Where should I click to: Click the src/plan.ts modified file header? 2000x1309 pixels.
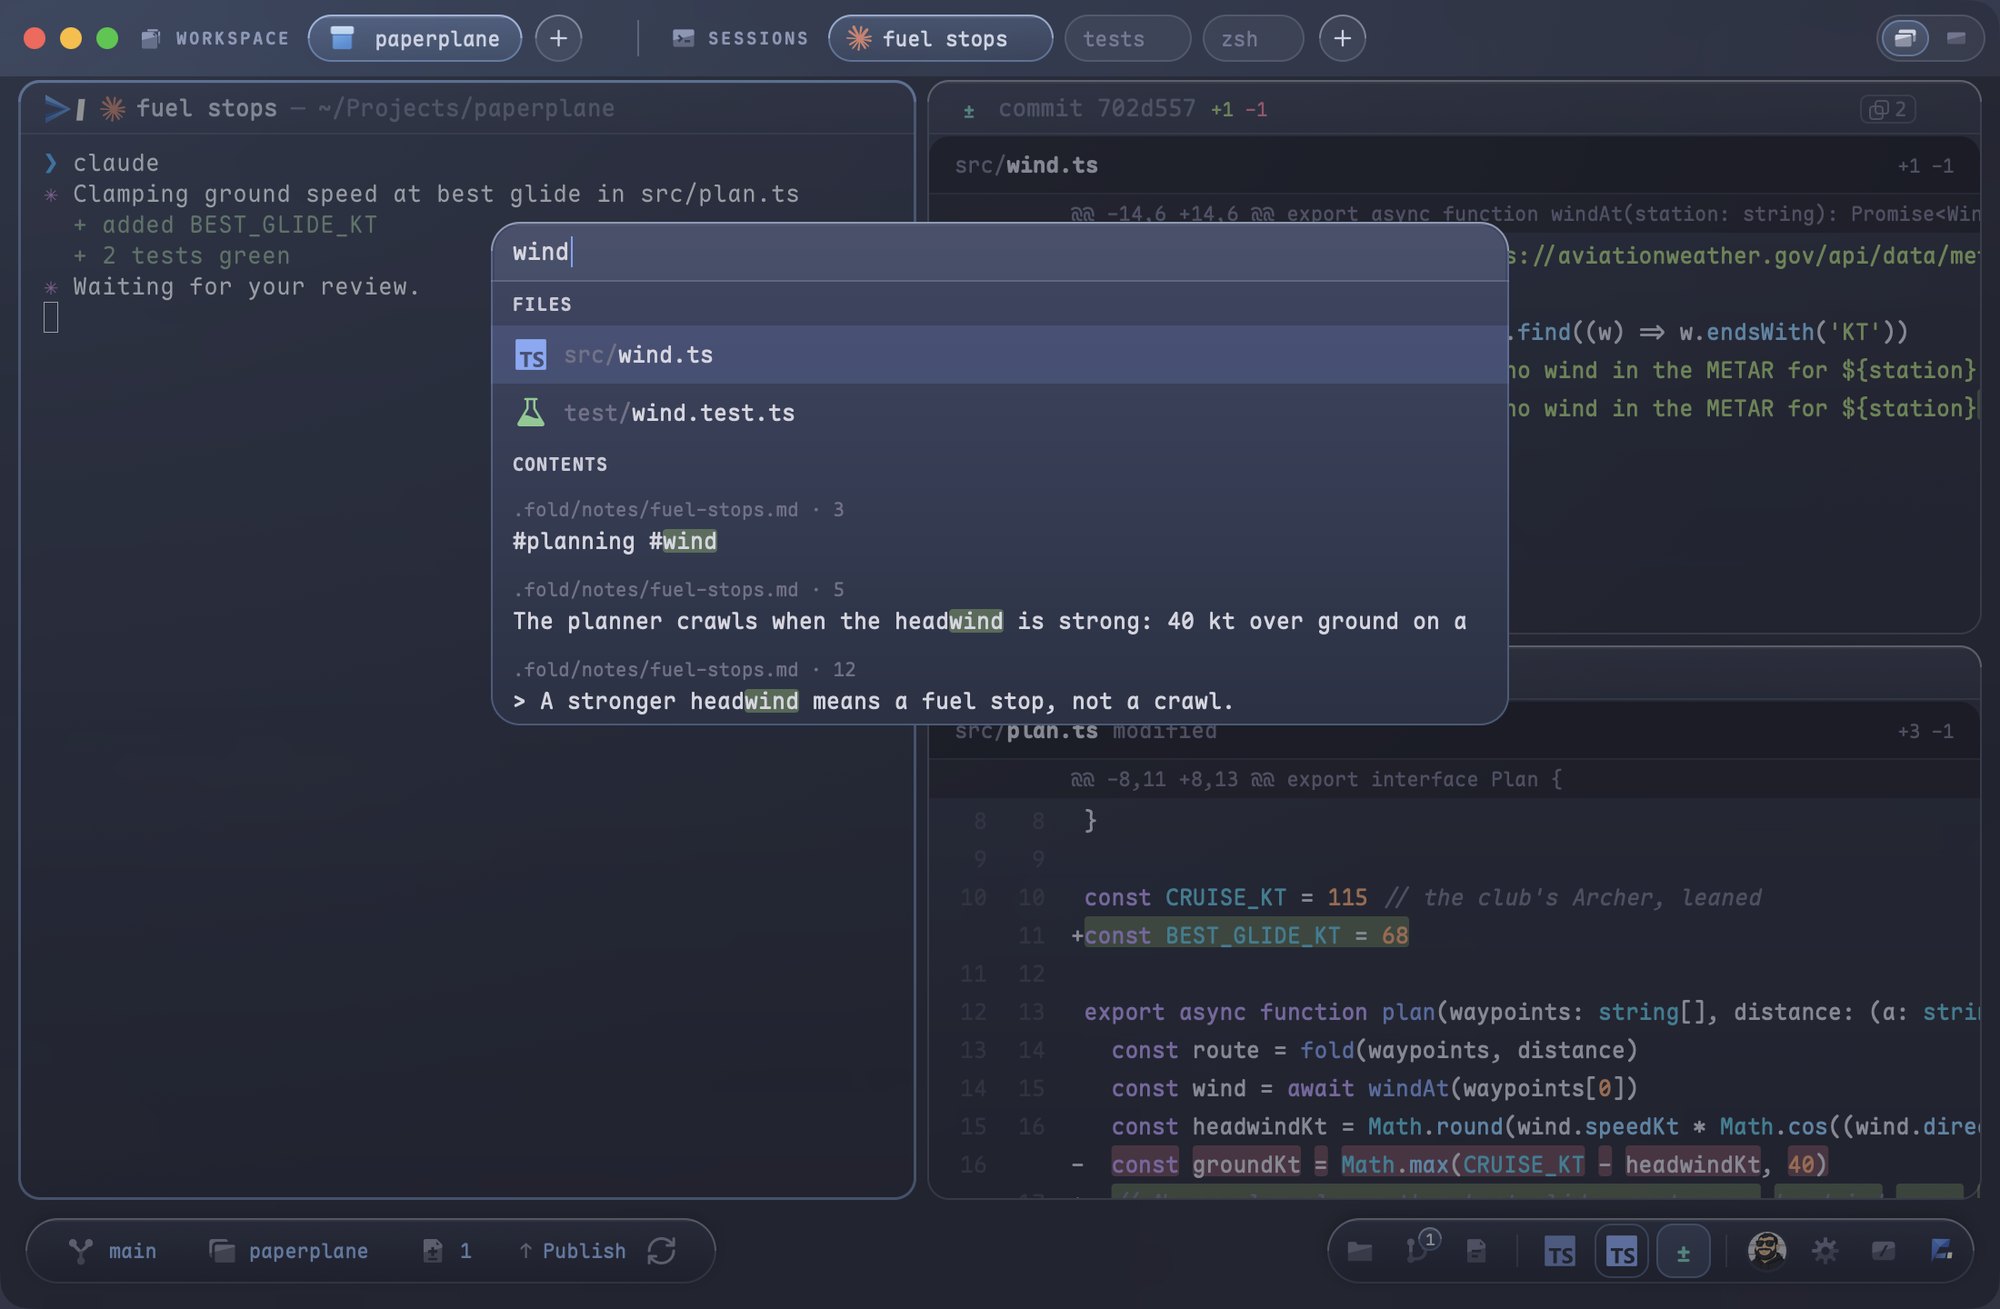(1454, 731)
